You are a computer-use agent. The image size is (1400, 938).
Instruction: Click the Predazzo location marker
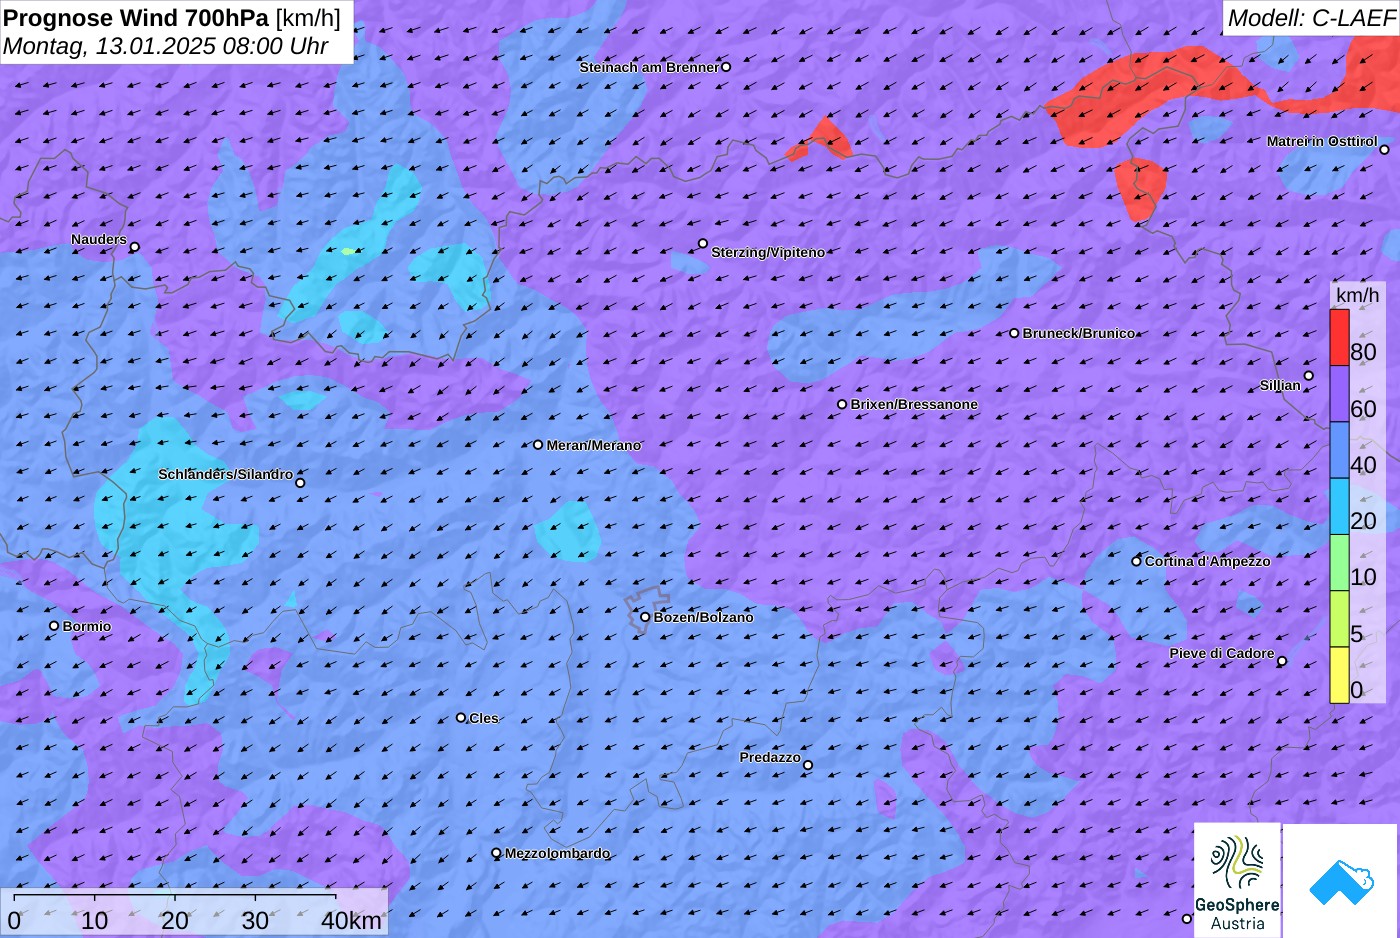tap(808, 765)
